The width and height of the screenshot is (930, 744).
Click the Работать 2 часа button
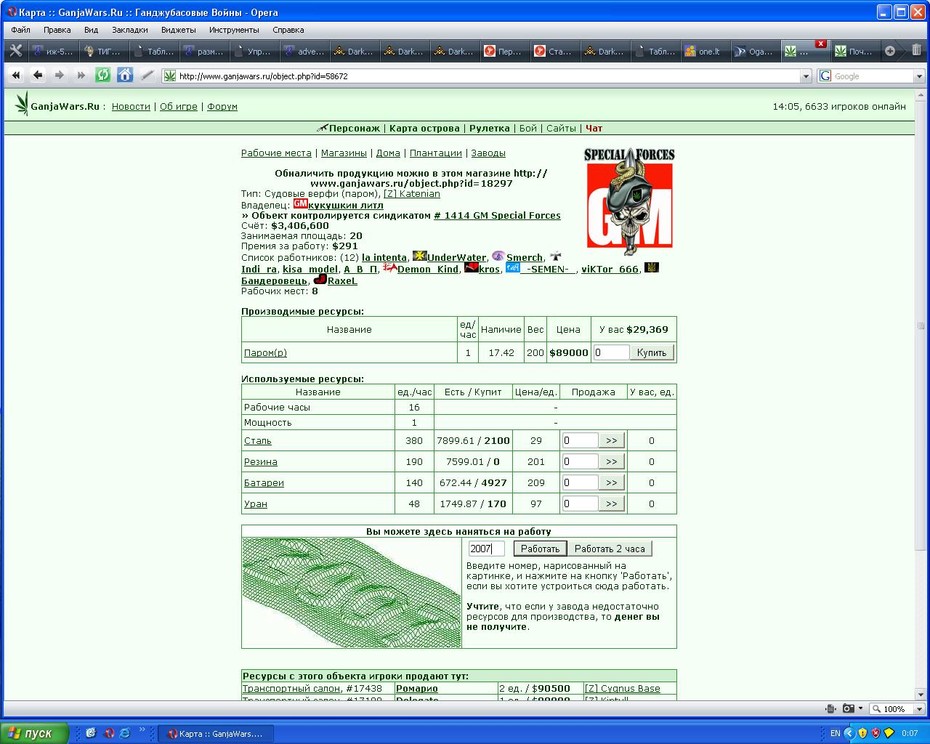(x=609, y=549)
